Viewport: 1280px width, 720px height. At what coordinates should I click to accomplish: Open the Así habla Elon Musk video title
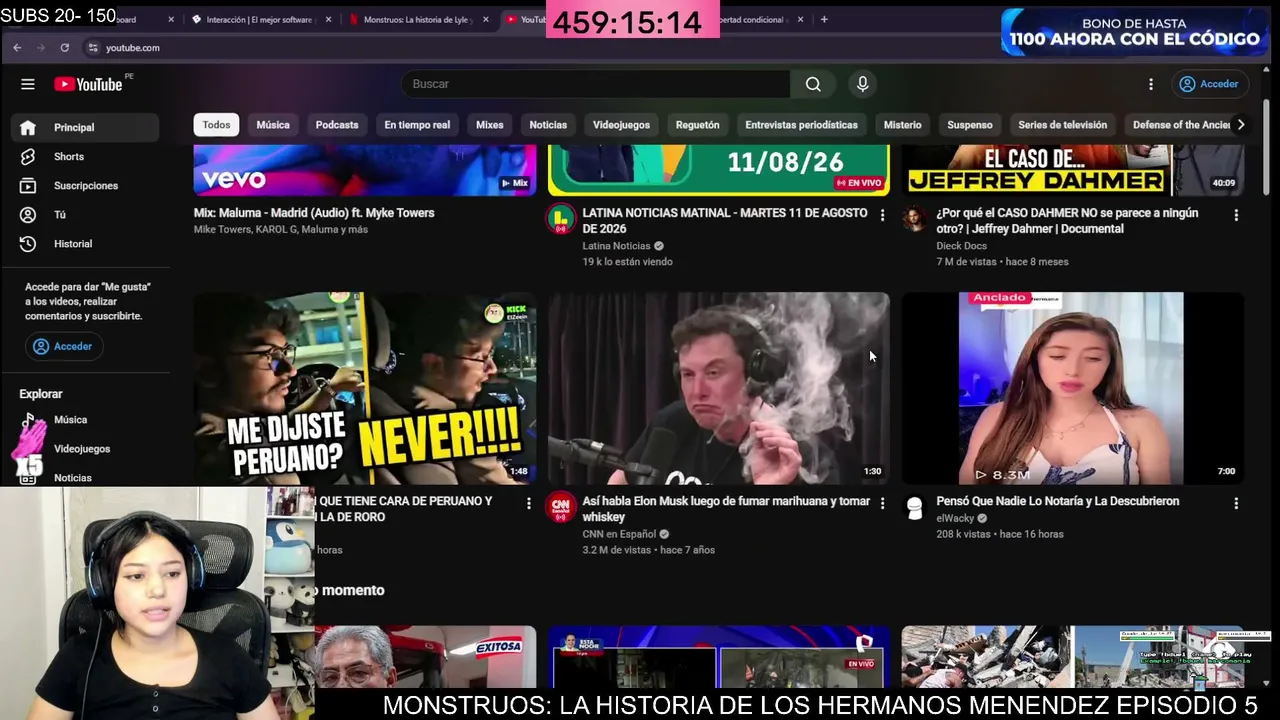point(726,509)
